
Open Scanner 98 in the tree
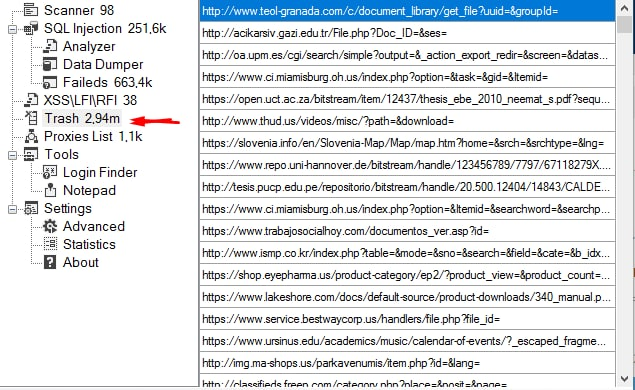(x=79, y=10)
